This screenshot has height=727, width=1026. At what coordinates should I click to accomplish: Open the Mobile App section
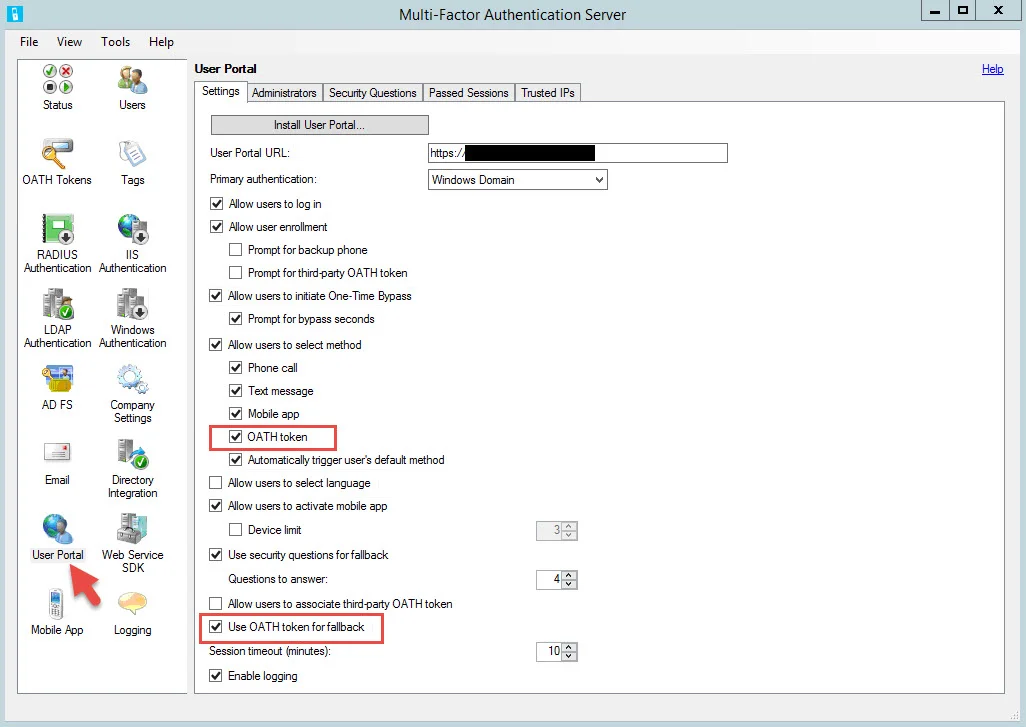[x=57, y=612]
